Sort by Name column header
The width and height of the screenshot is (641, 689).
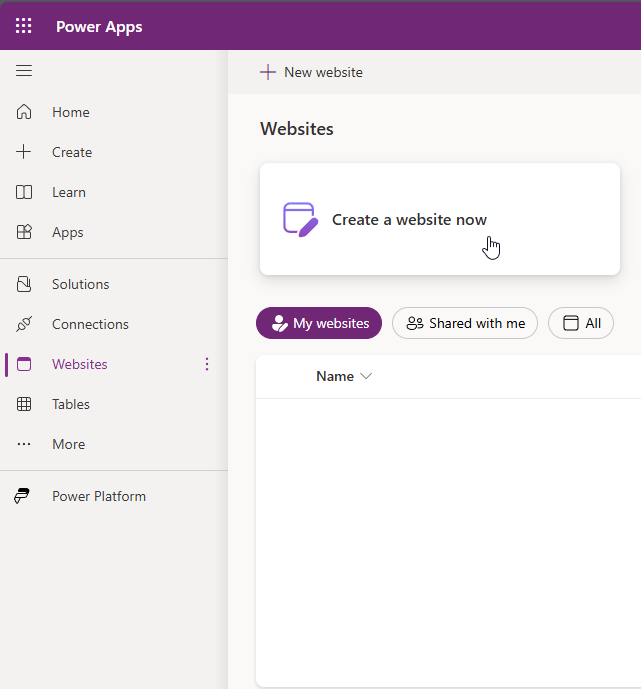(x=335, y=376)
